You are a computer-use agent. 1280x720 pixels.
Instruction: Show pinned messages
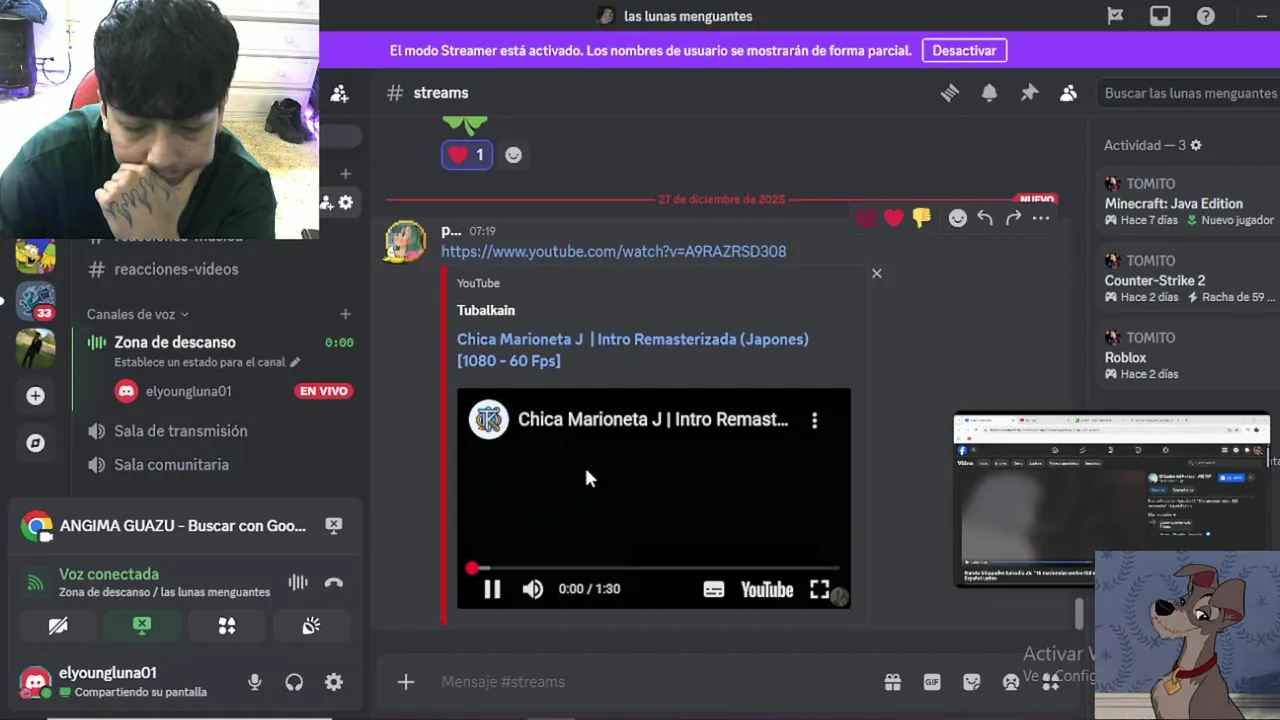point(1029,93)
